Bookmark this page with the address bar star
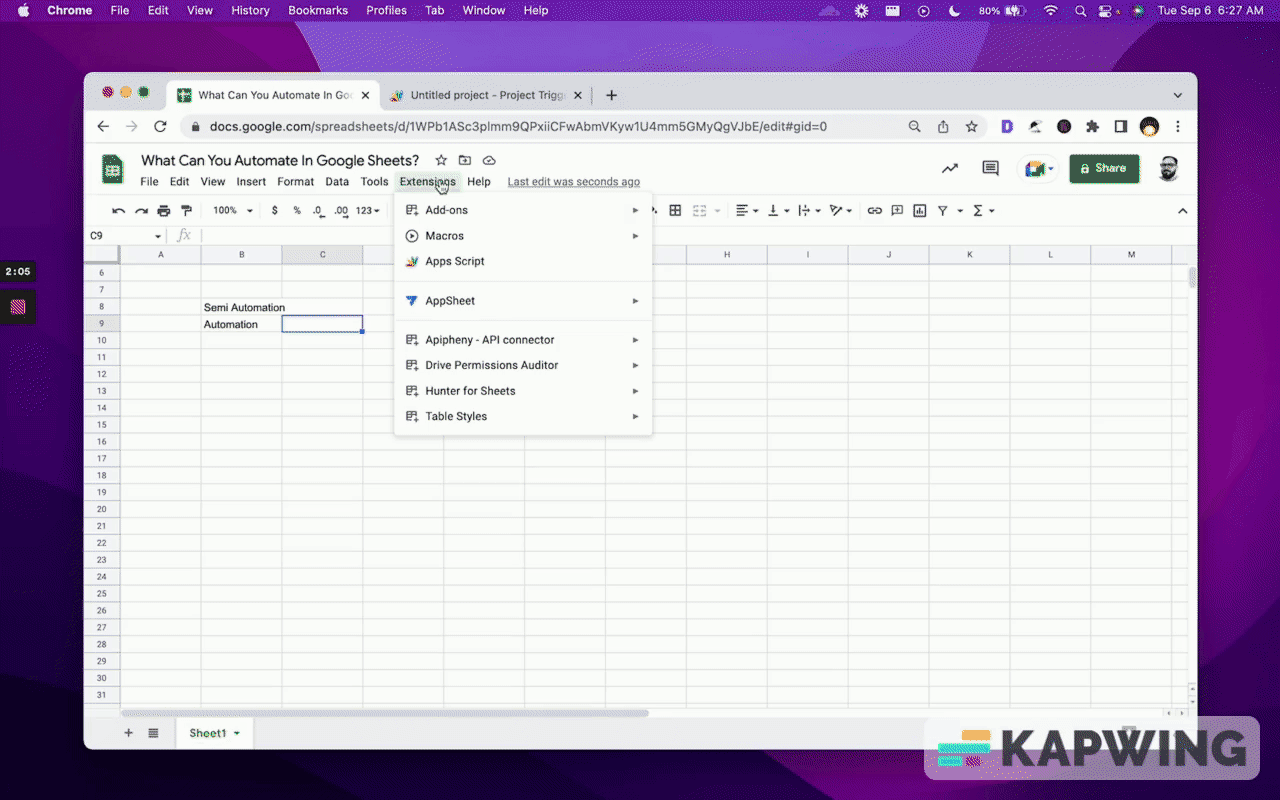Screen dimensions: 1280x800 pyautogui.click(x=971, y=127)
